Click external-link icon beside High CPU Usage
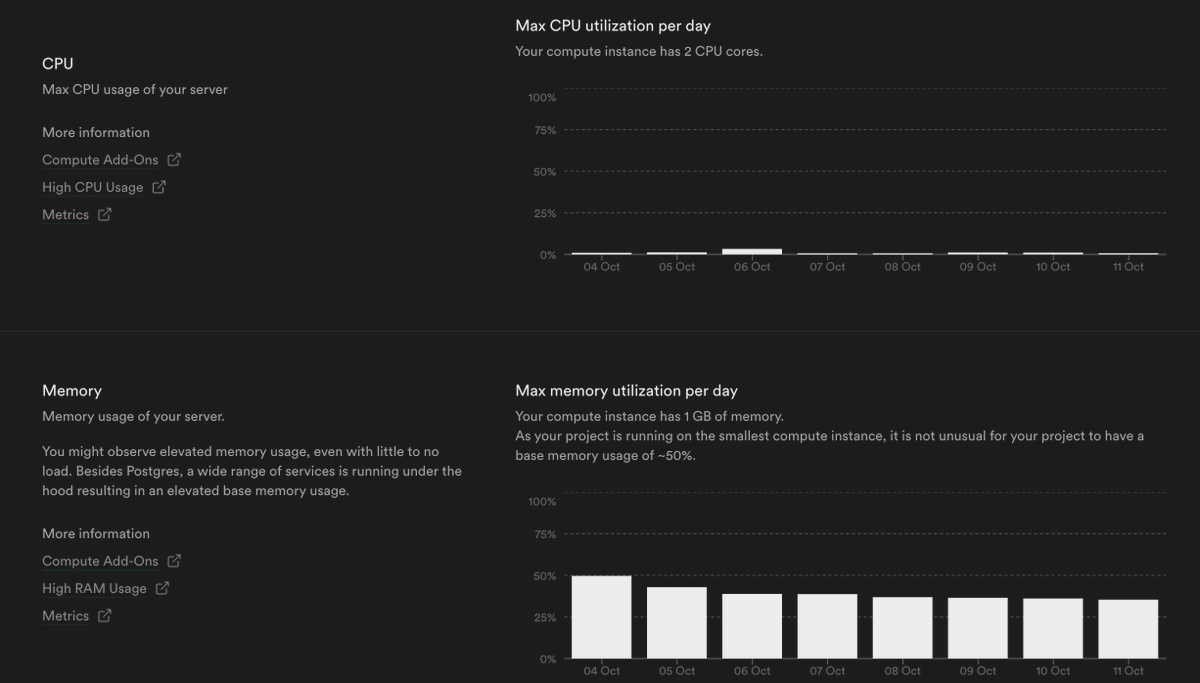The height and width of the screenshot is (683, 1200). pos(159,186)
